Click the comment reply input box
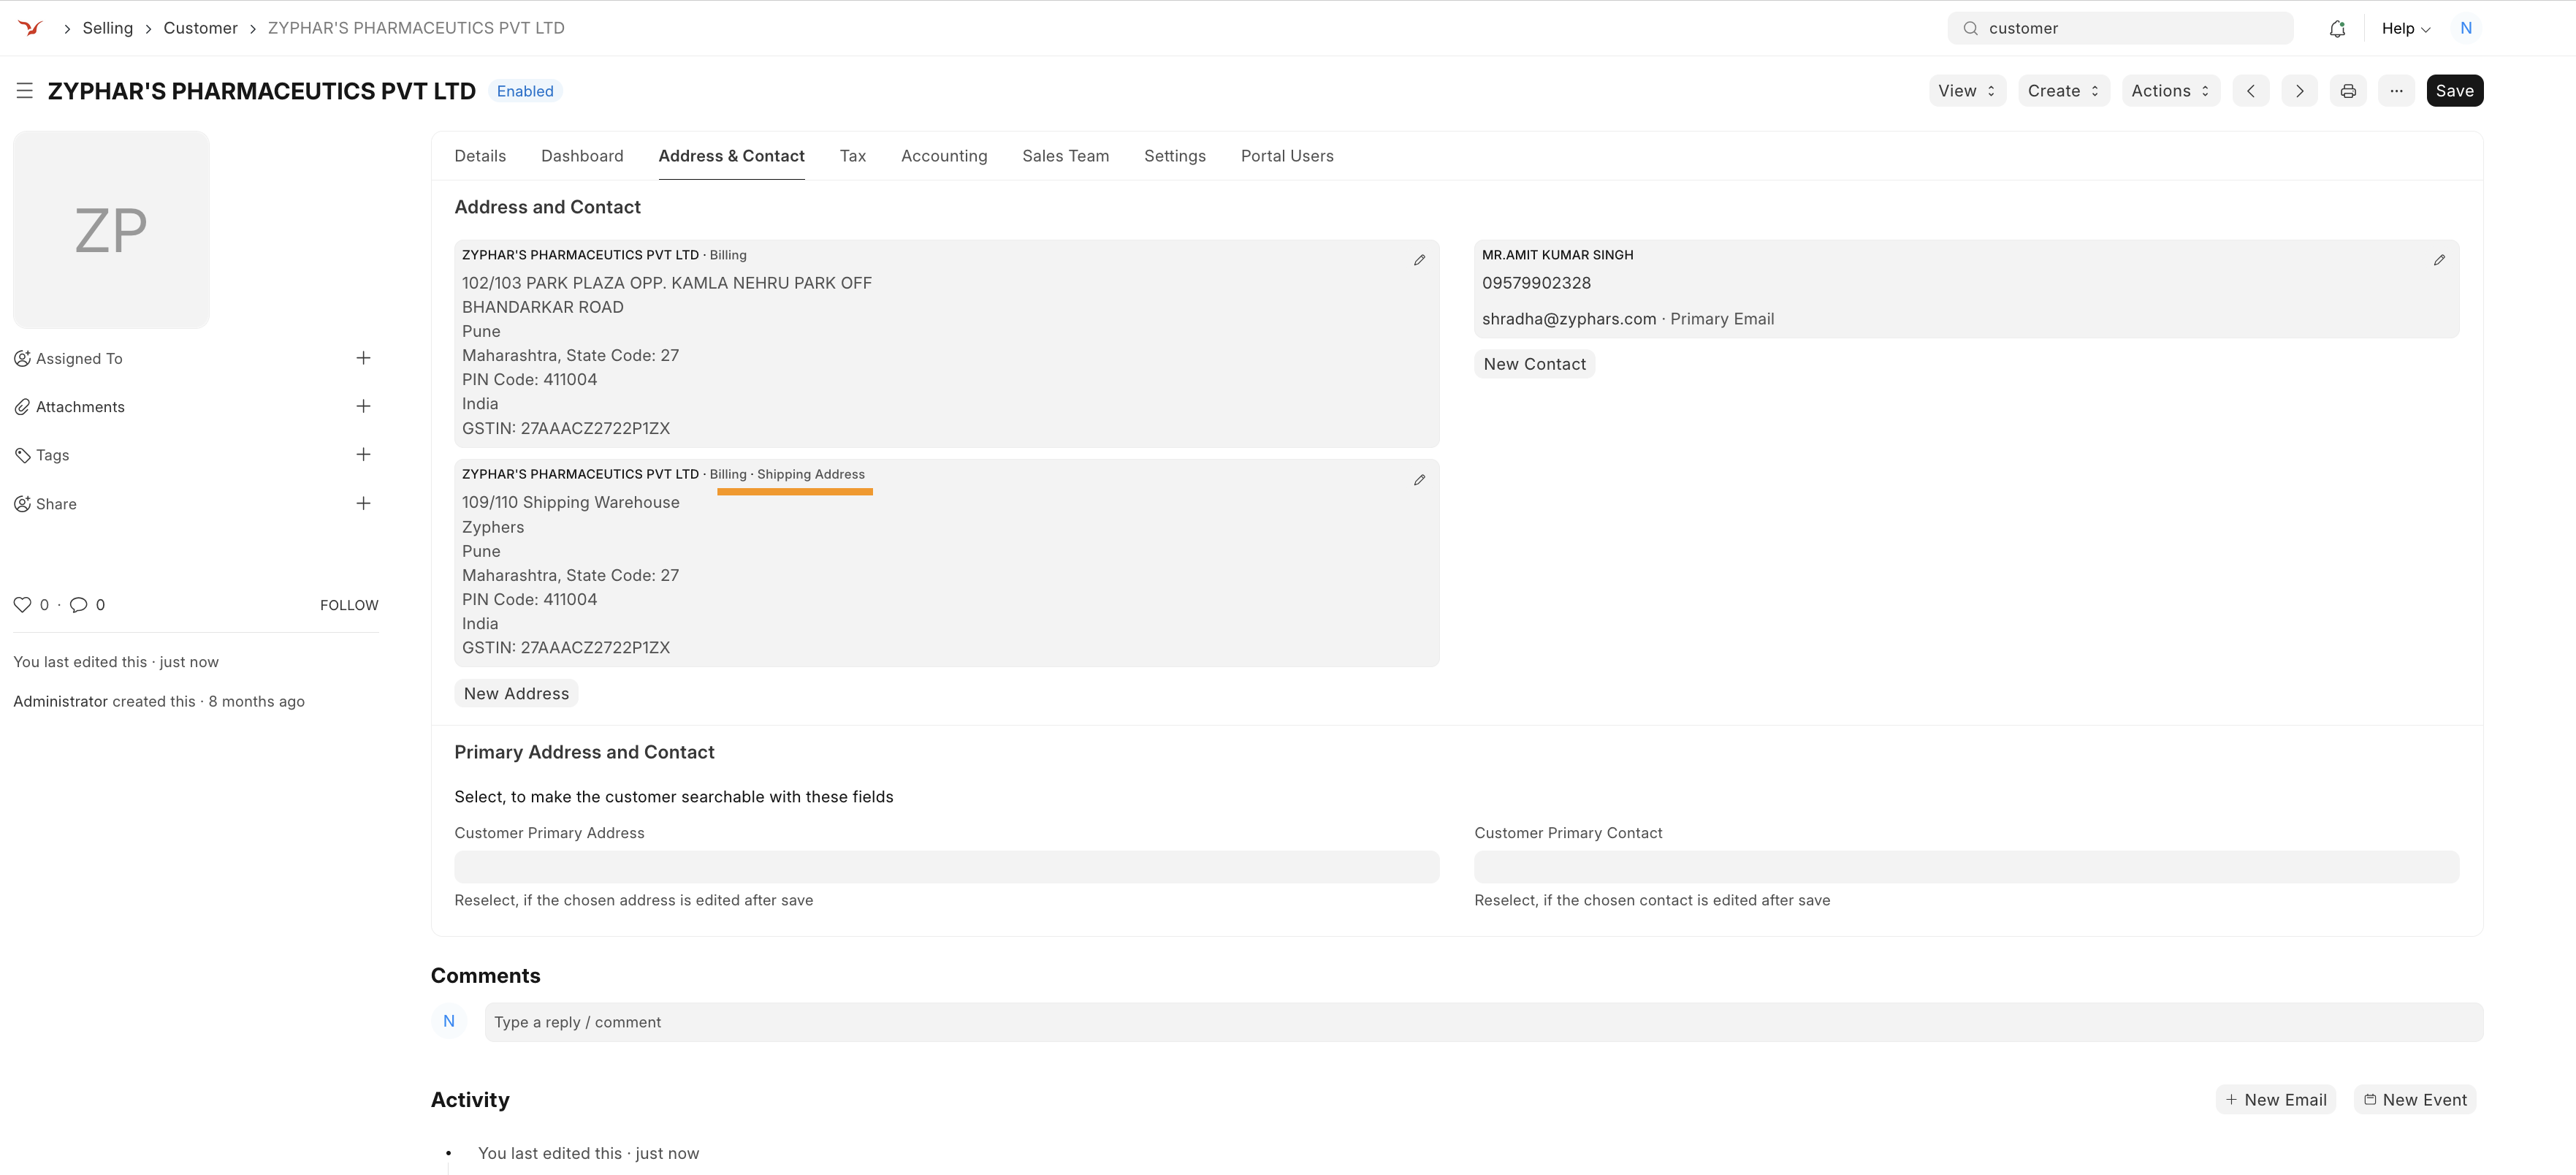 1484,1022
